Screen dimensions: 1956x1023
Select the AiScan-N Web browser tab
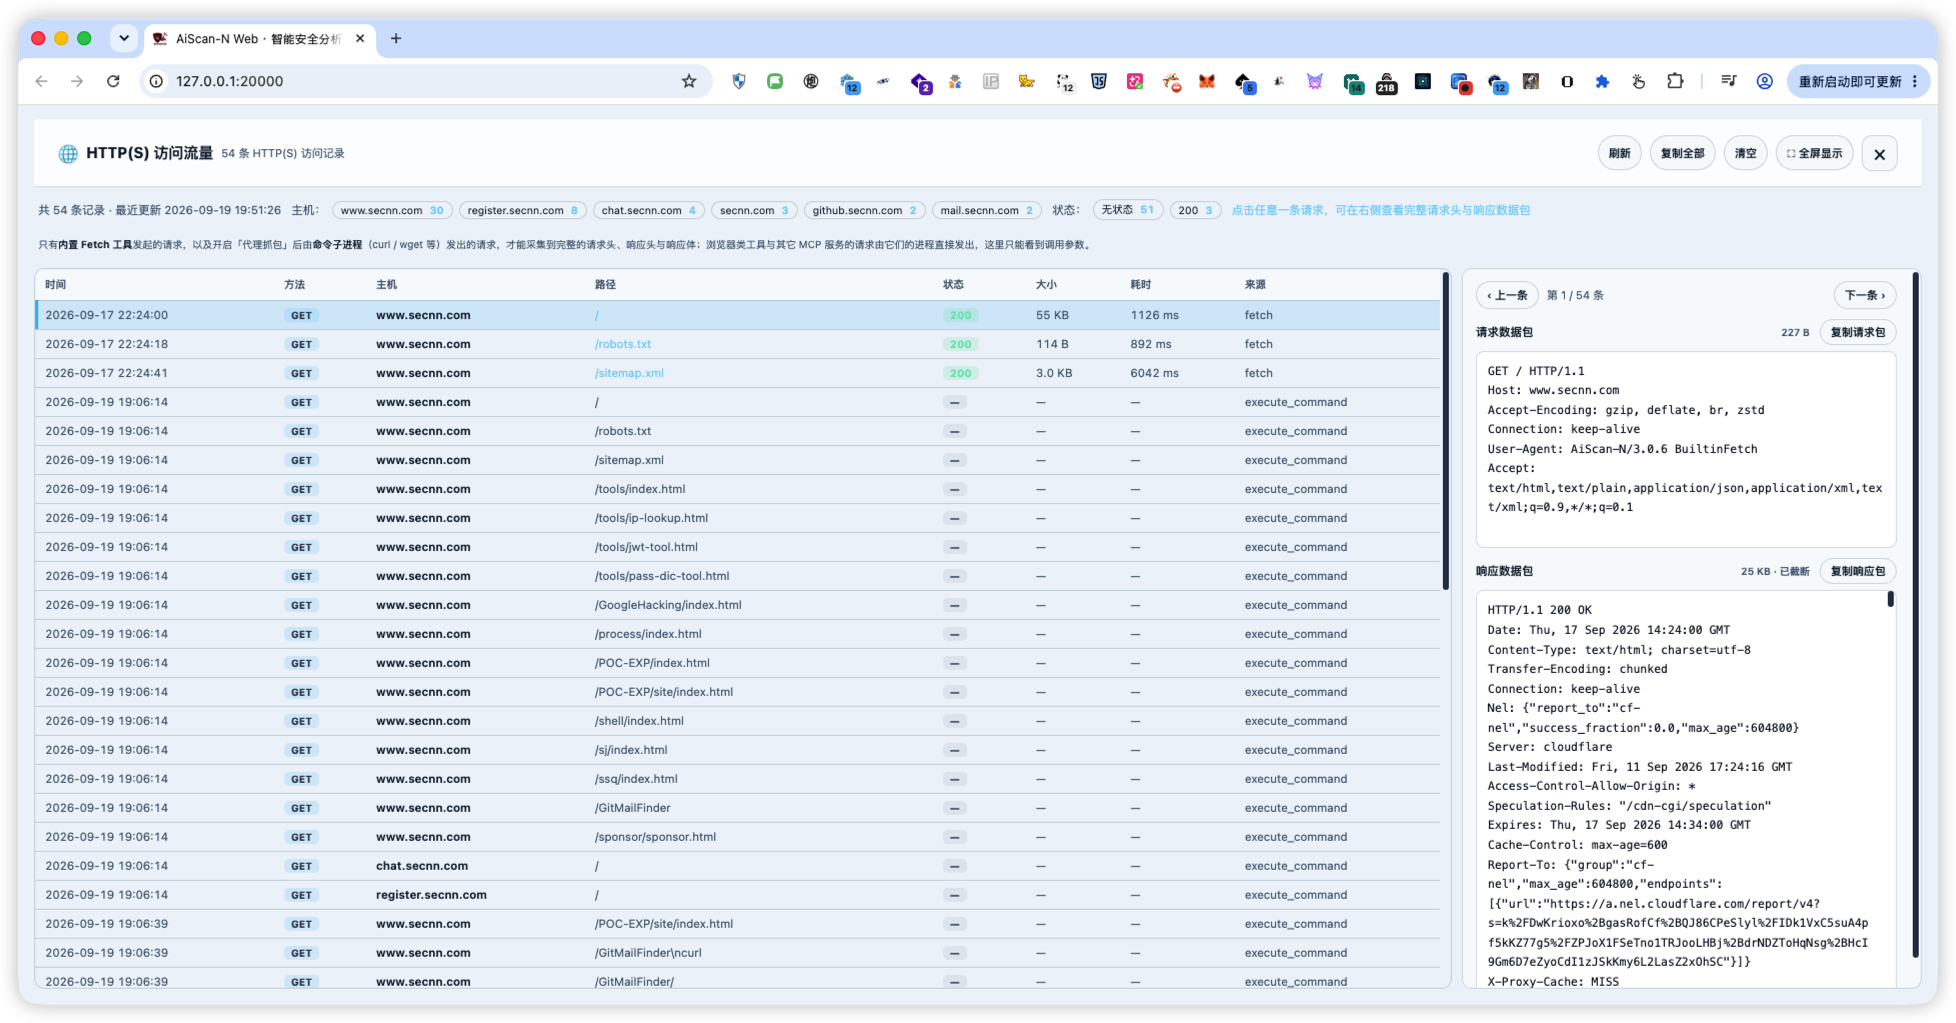click(x=258, y=38)
